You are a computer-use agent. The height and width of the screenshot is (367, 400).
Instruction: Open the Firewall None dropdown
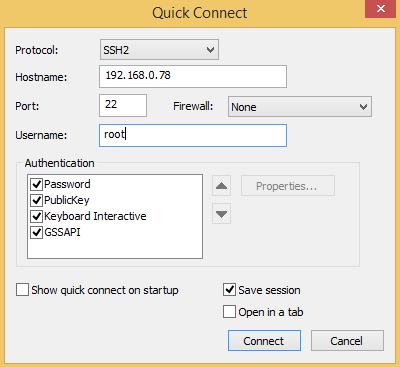(x=300, y=107)
